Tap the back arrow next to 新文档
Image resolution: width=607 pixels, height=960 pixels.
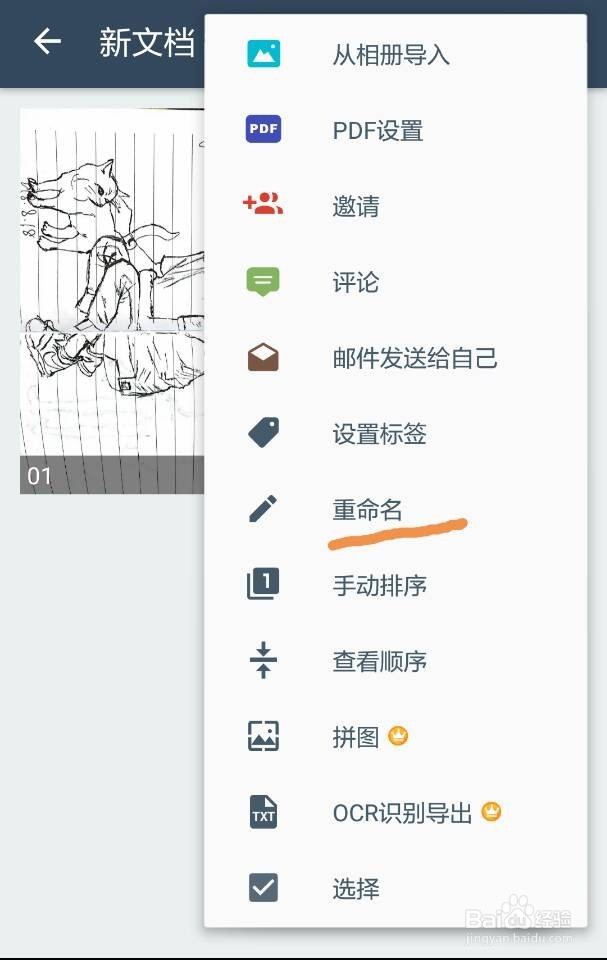point(47,42)
